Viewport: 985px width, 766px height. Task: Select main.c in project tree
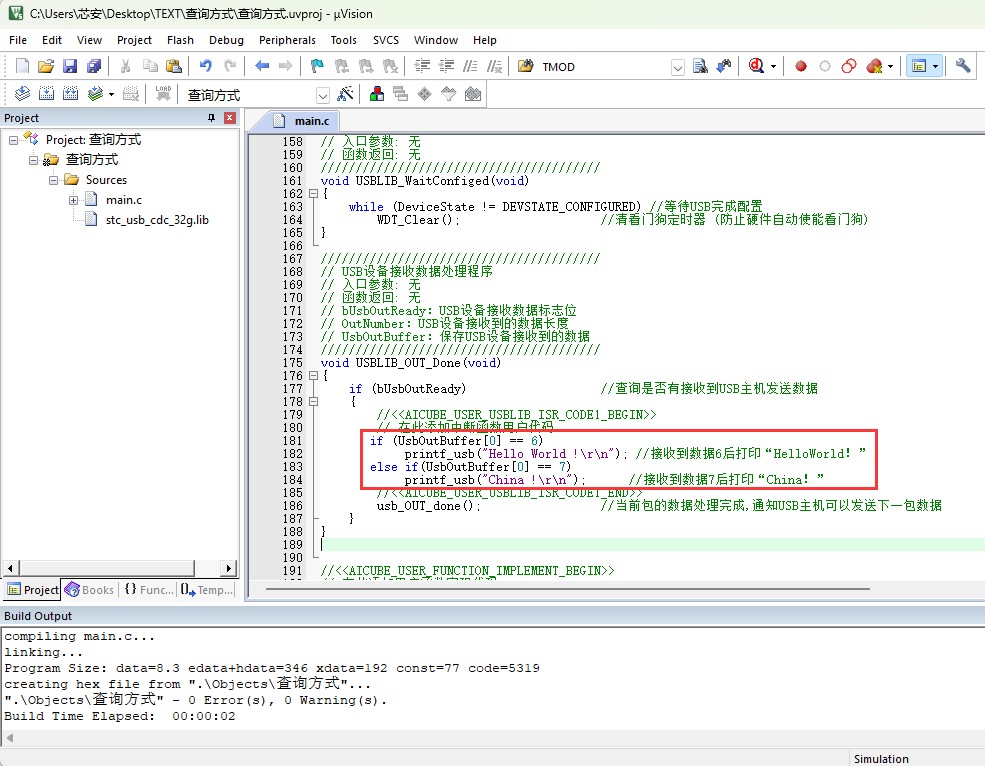tap(124, 200)
